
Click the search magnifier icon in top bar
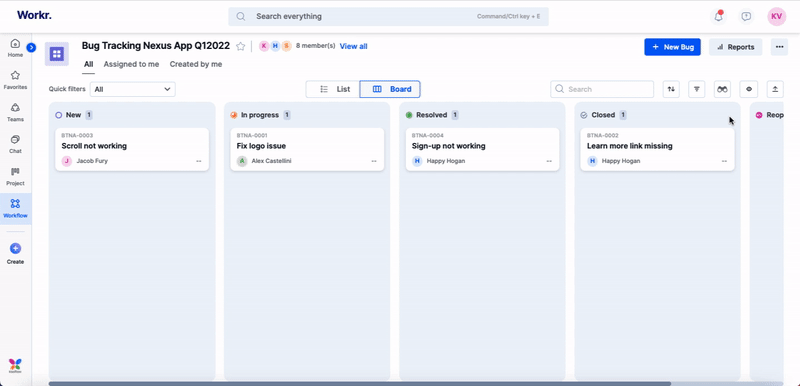pyautogui.click(x=241, y=16)
